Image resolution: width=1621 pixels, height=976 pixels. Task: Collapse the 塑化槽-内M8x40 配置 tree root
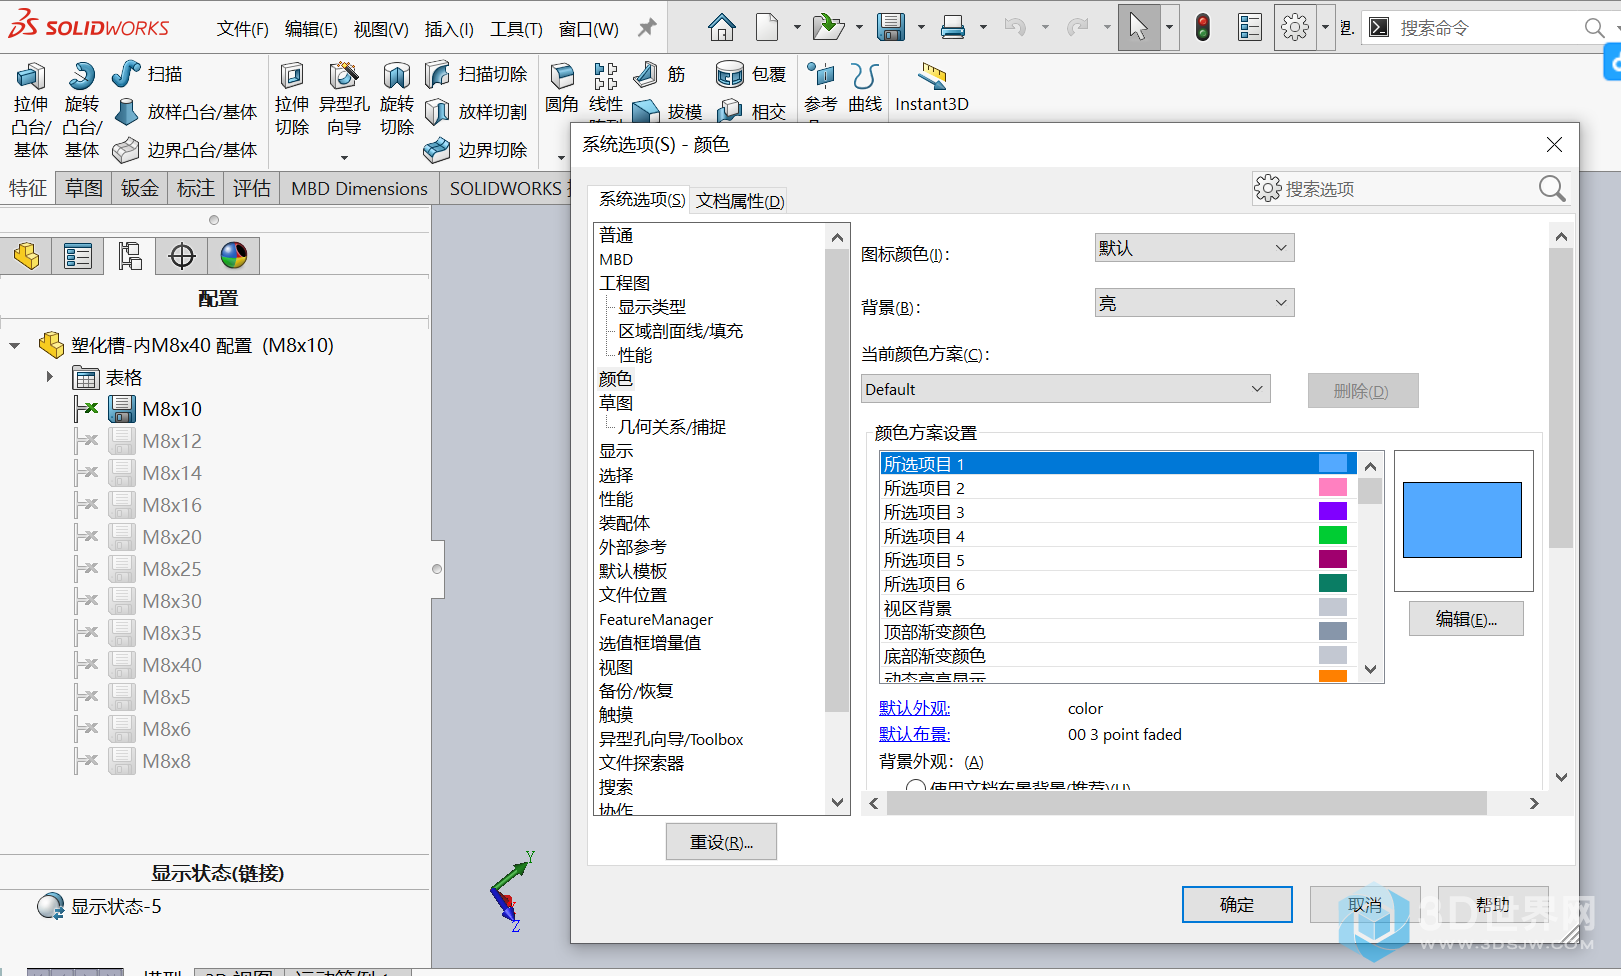pyautogui.click(x=14, y=346)
